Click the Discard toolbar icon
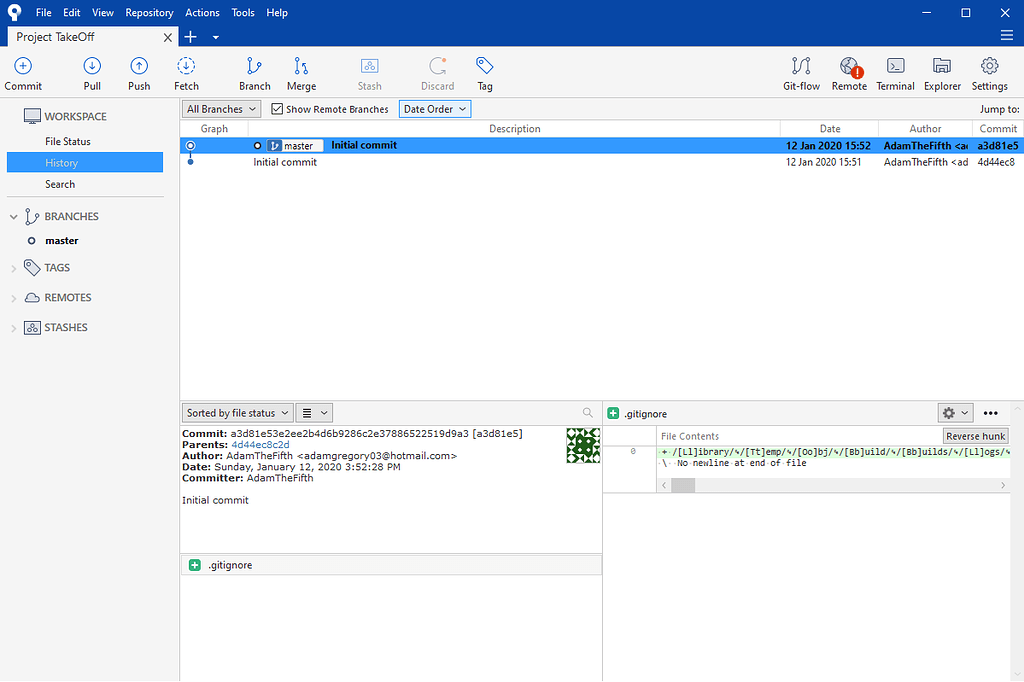The image size is (1024, 682). [438, 73]
